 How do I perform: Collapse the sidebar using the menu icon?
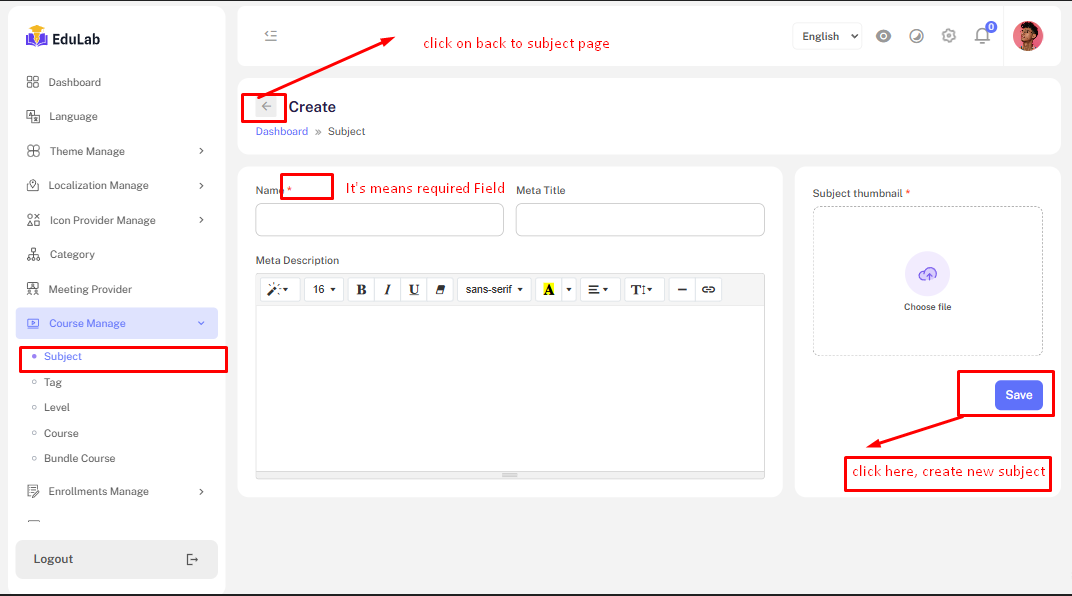[x=270, y=36]
